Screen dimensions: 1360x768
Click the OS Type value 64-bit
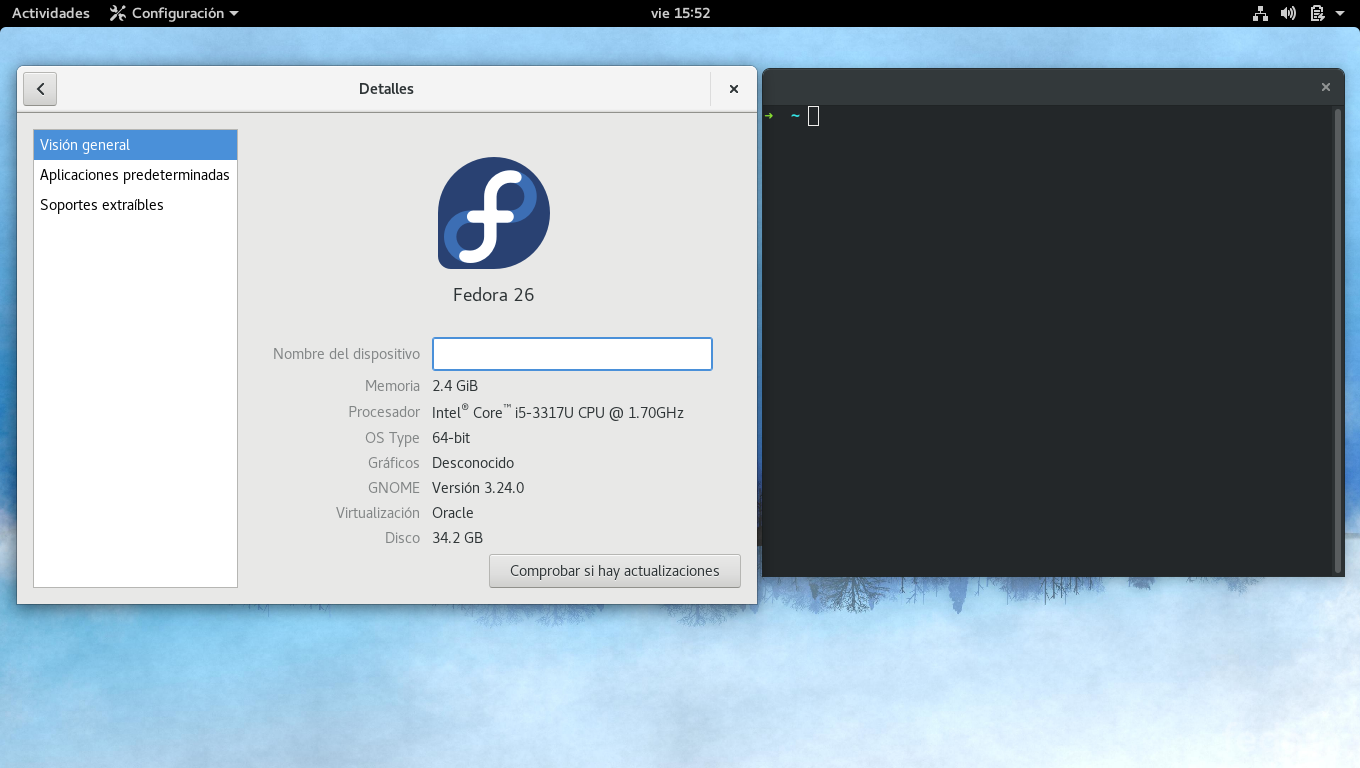coord(451,438)
